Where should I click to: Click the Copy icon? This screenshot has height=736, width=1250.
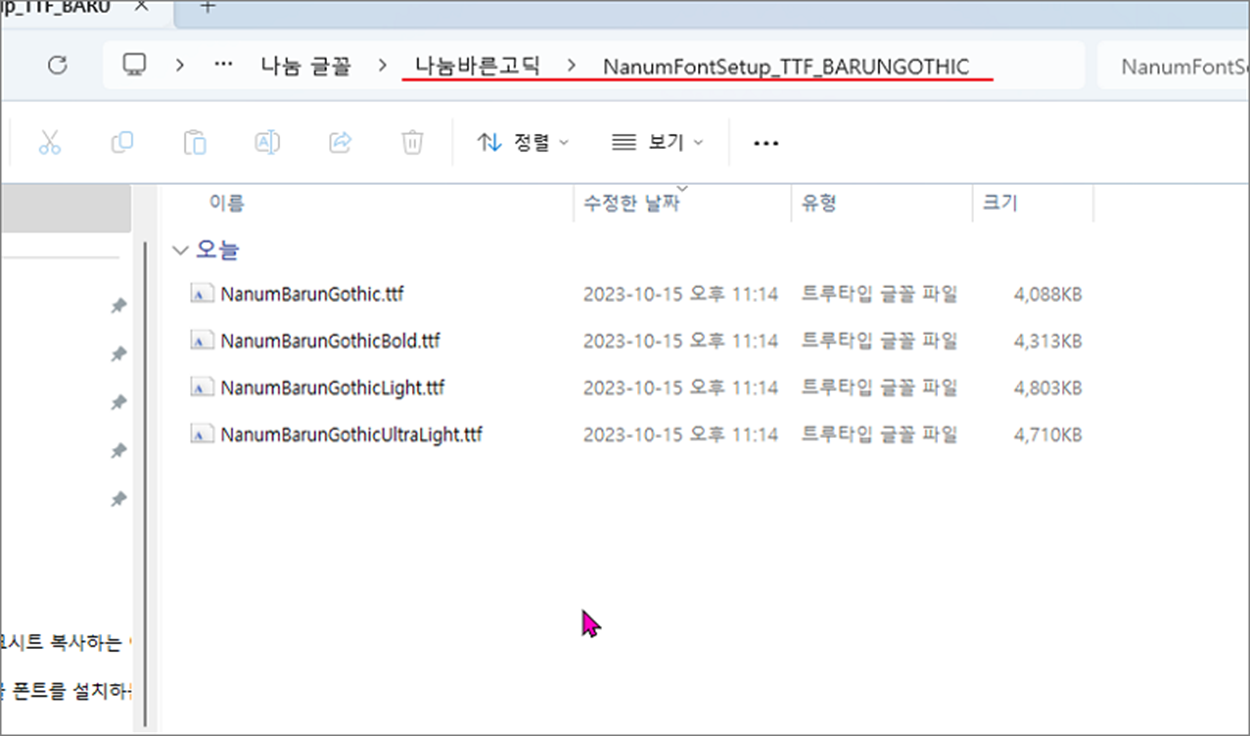click(122, 142)
